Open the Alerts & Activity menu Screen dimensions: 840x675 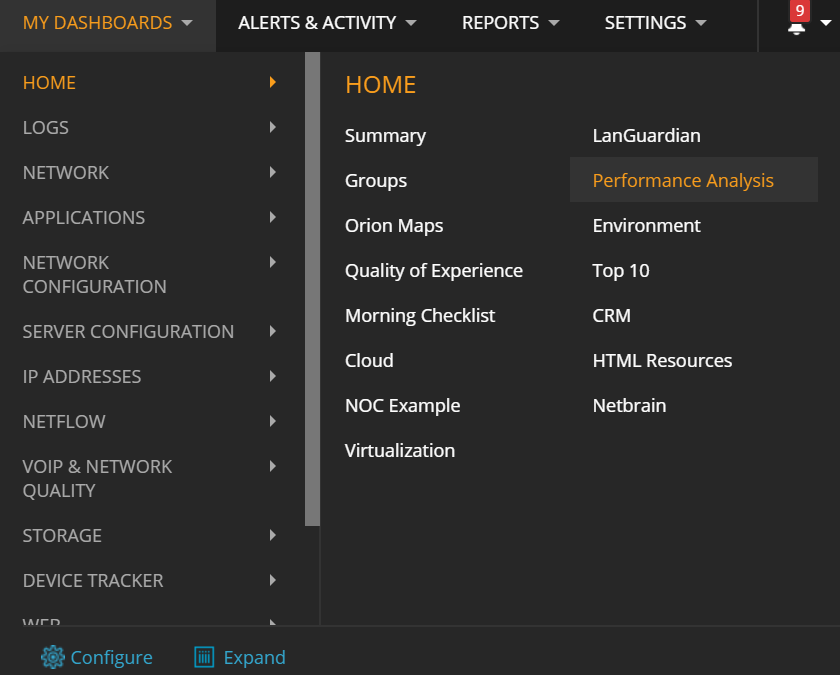coord(327,23)
